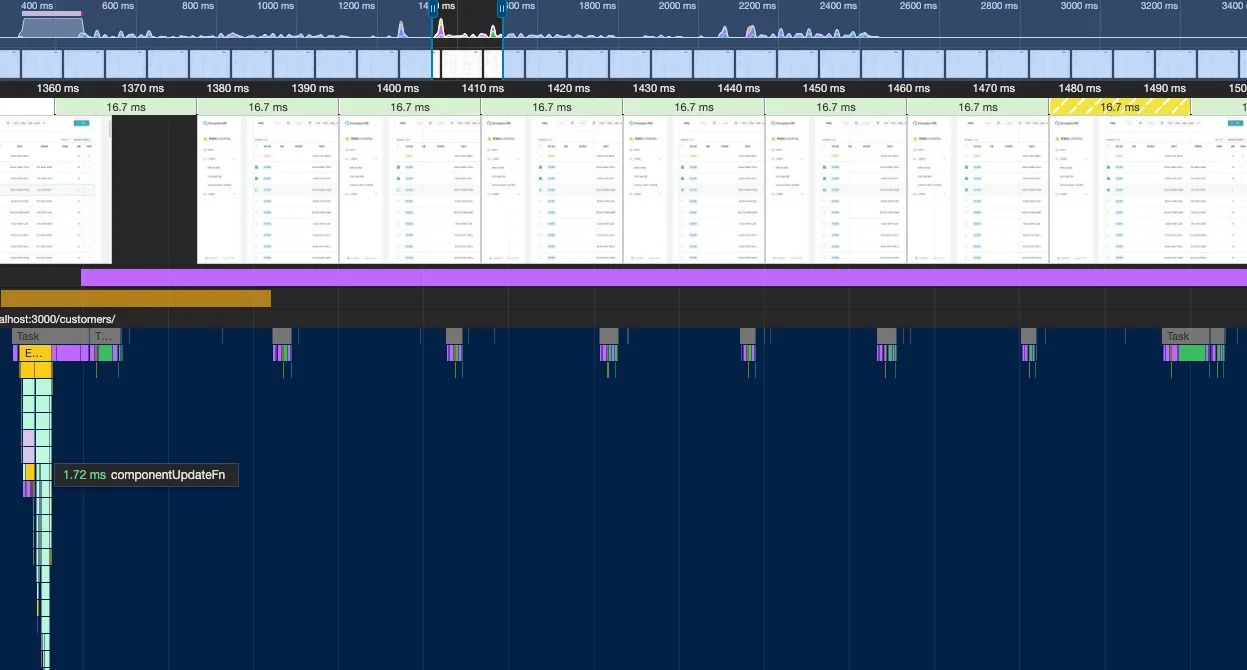Click the short task block labeled T...

coord(104,336)
